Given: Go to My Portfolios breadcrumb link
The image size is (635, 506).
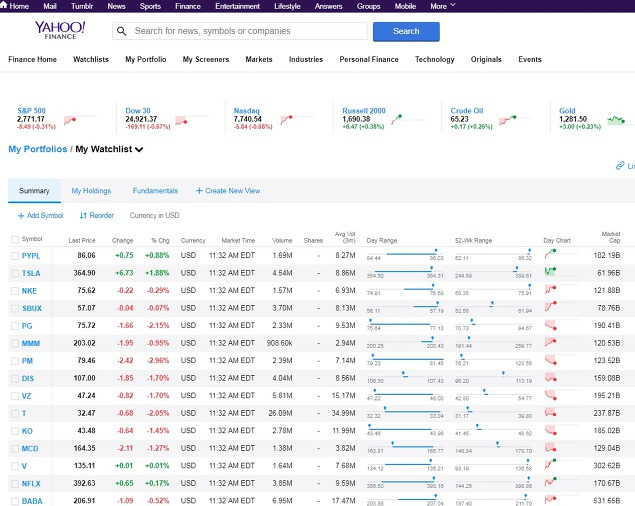Looking at the screenshot, I should click(x=38, y=149).
